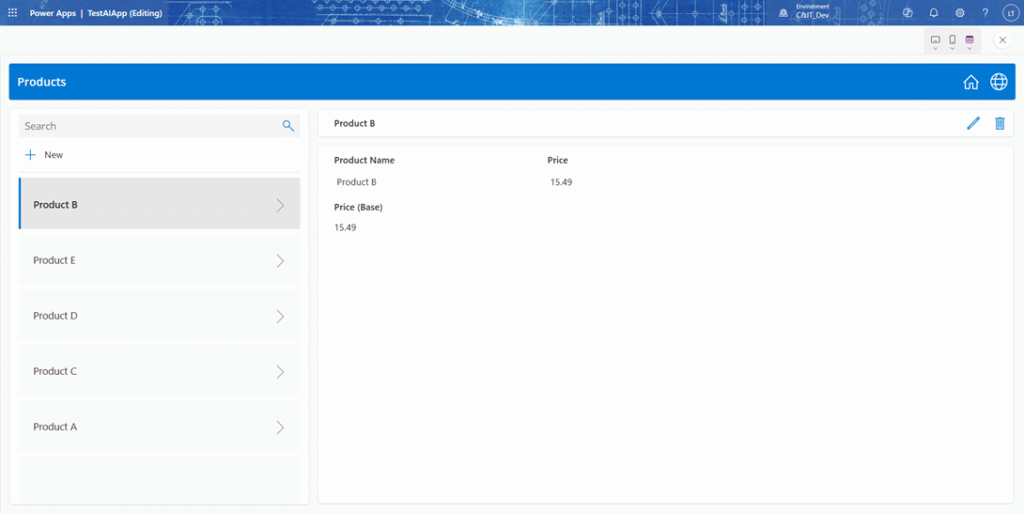Click the Copilot icon in header

(907, 13)
